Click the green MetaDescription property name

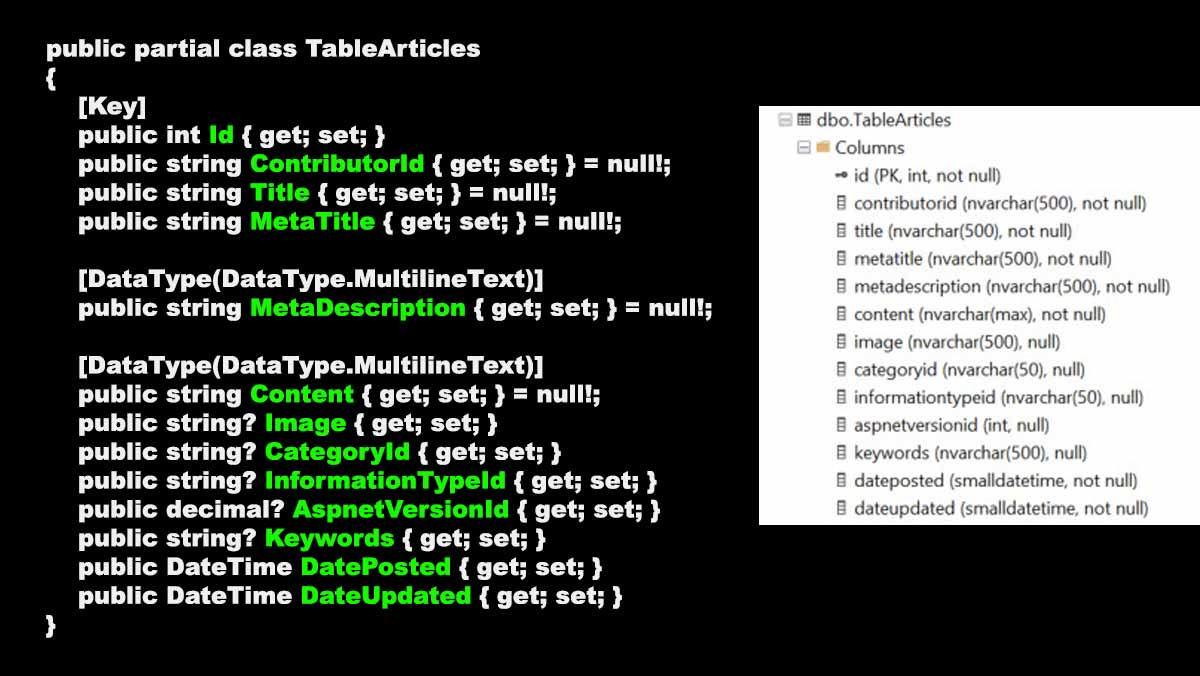point(358,308)
